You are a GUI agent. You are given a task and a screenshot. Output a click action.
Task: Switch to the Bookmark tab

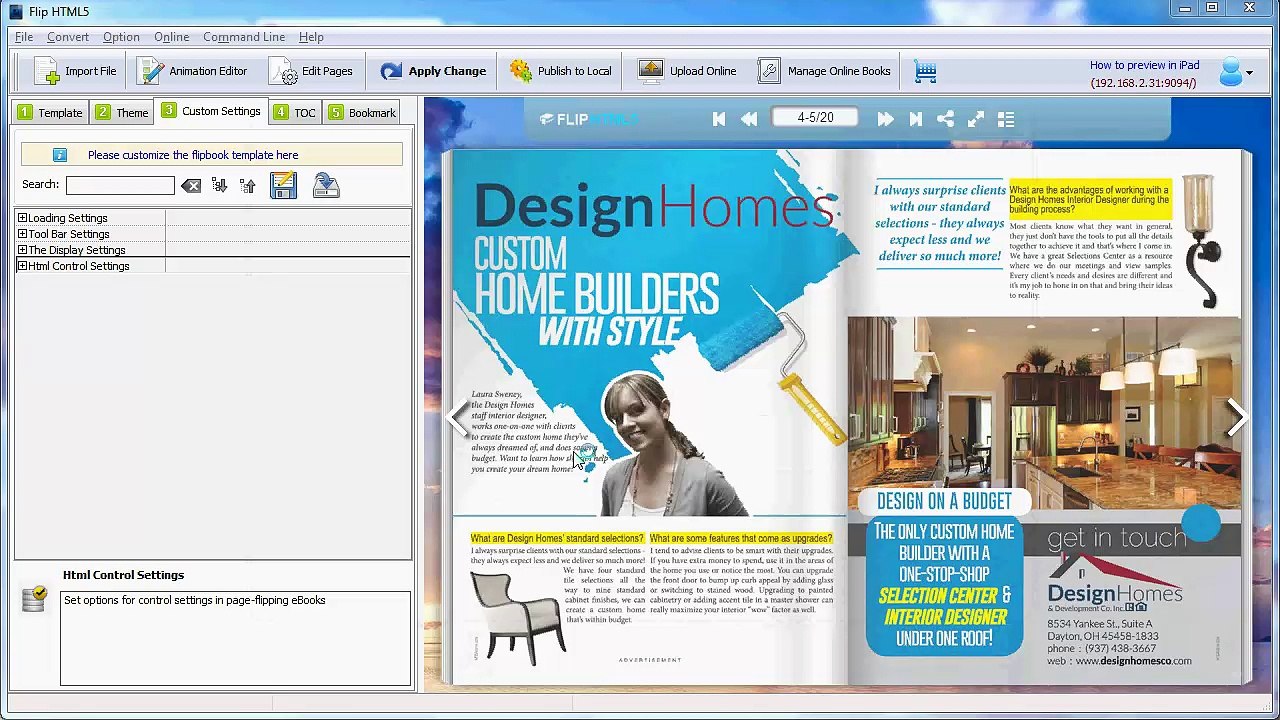[x=362, y=112]
